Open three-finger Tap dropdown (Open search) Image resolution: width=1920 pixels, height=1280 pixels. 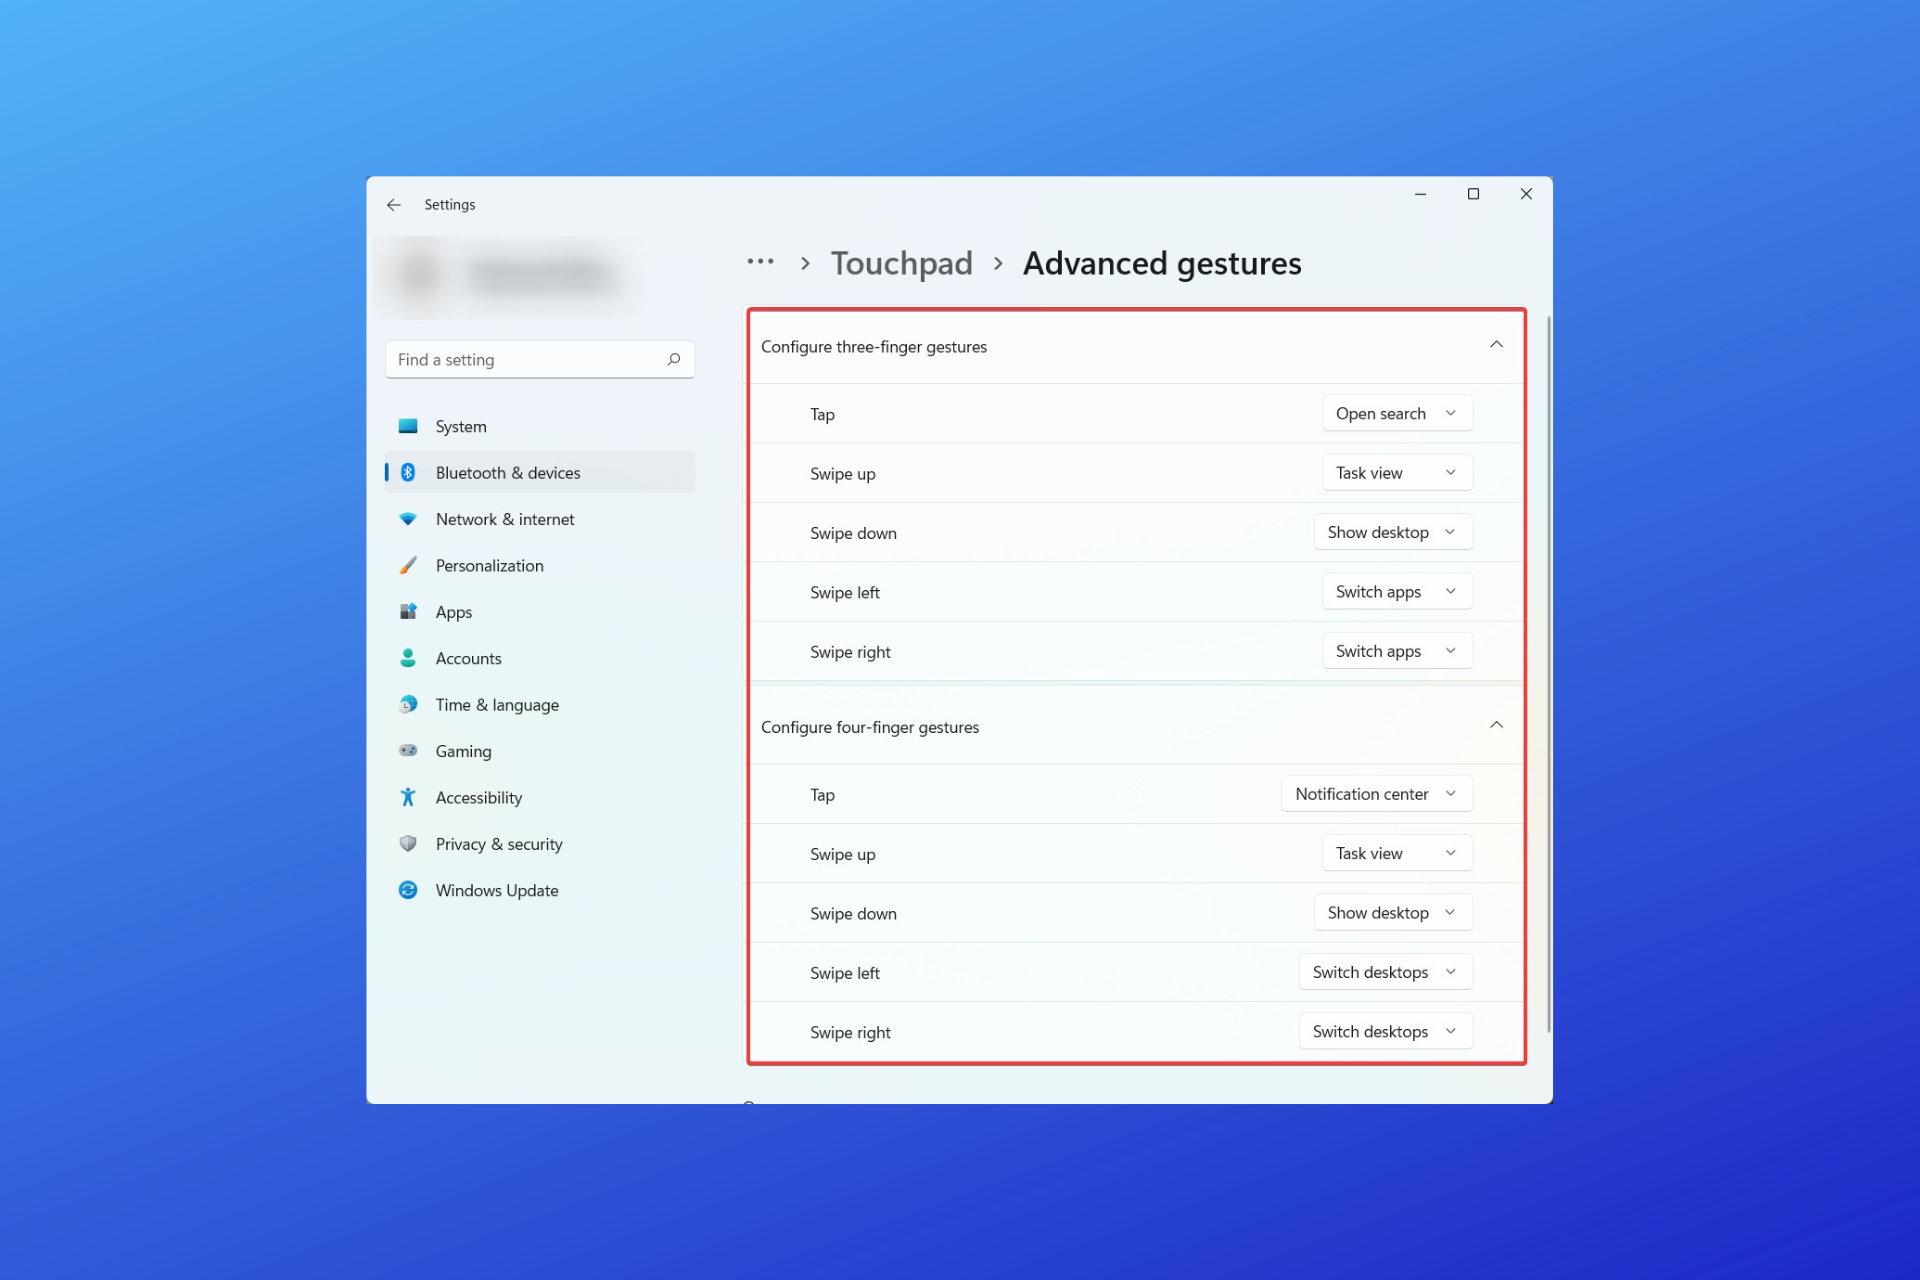pos(1397,413)
